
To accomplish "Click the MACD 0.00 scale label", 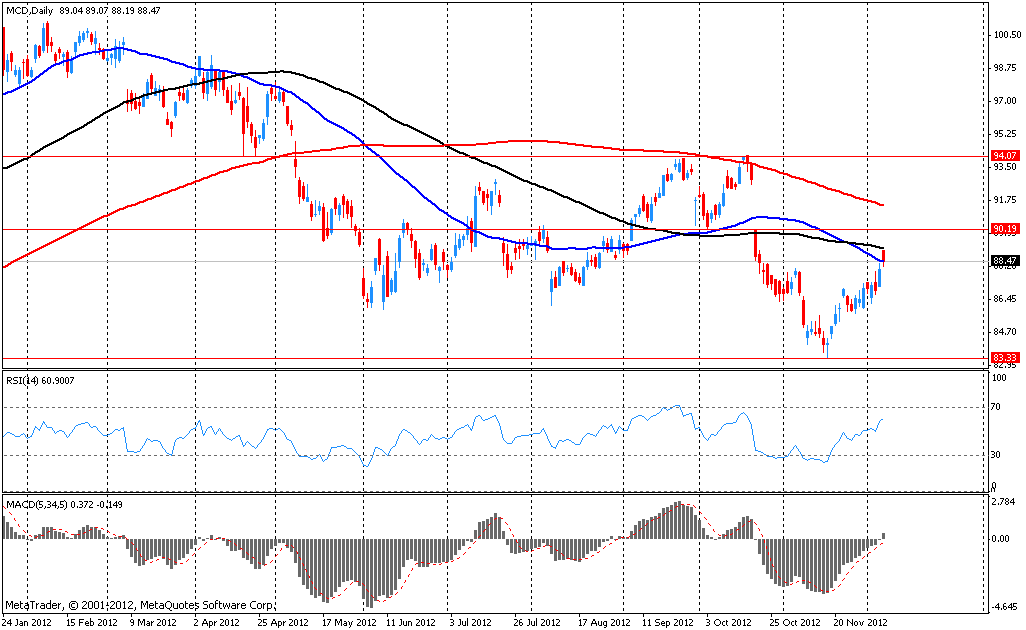I will pos(1002,539).
